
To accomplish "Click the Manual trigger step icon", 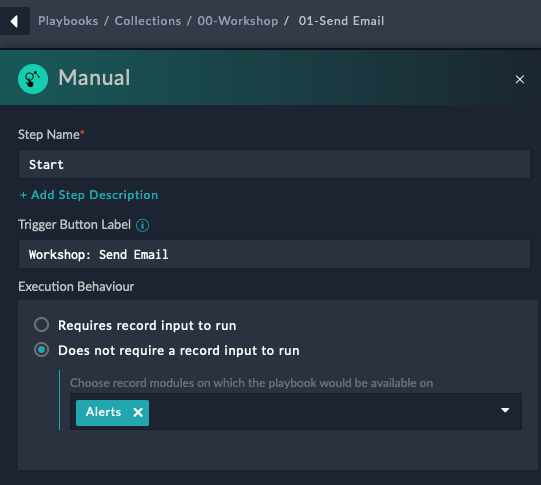I will 33,79.
